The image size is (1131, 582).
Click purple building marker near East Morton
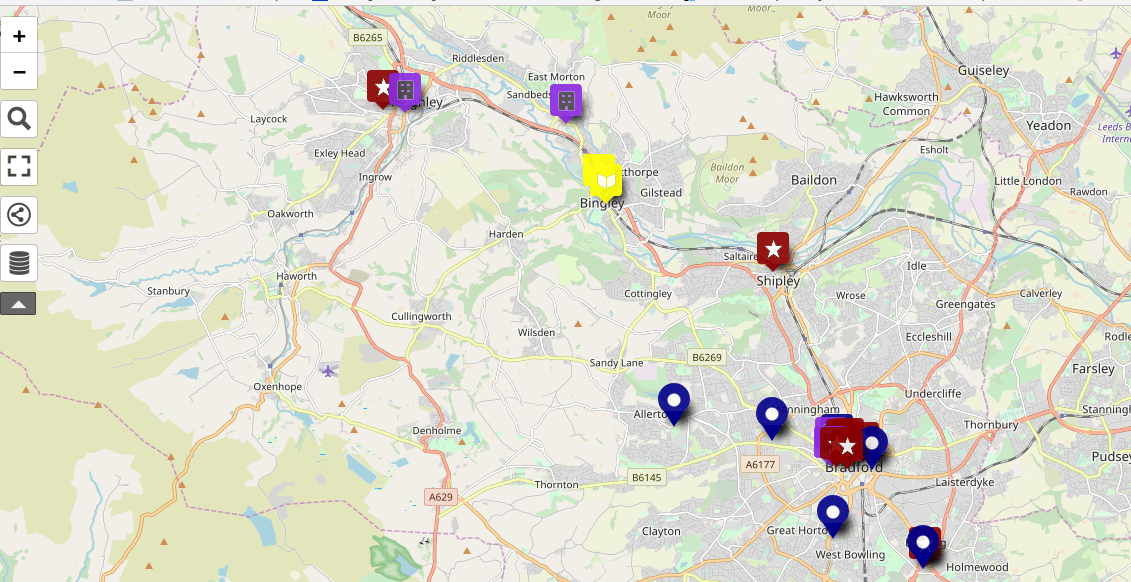[566, 100]
